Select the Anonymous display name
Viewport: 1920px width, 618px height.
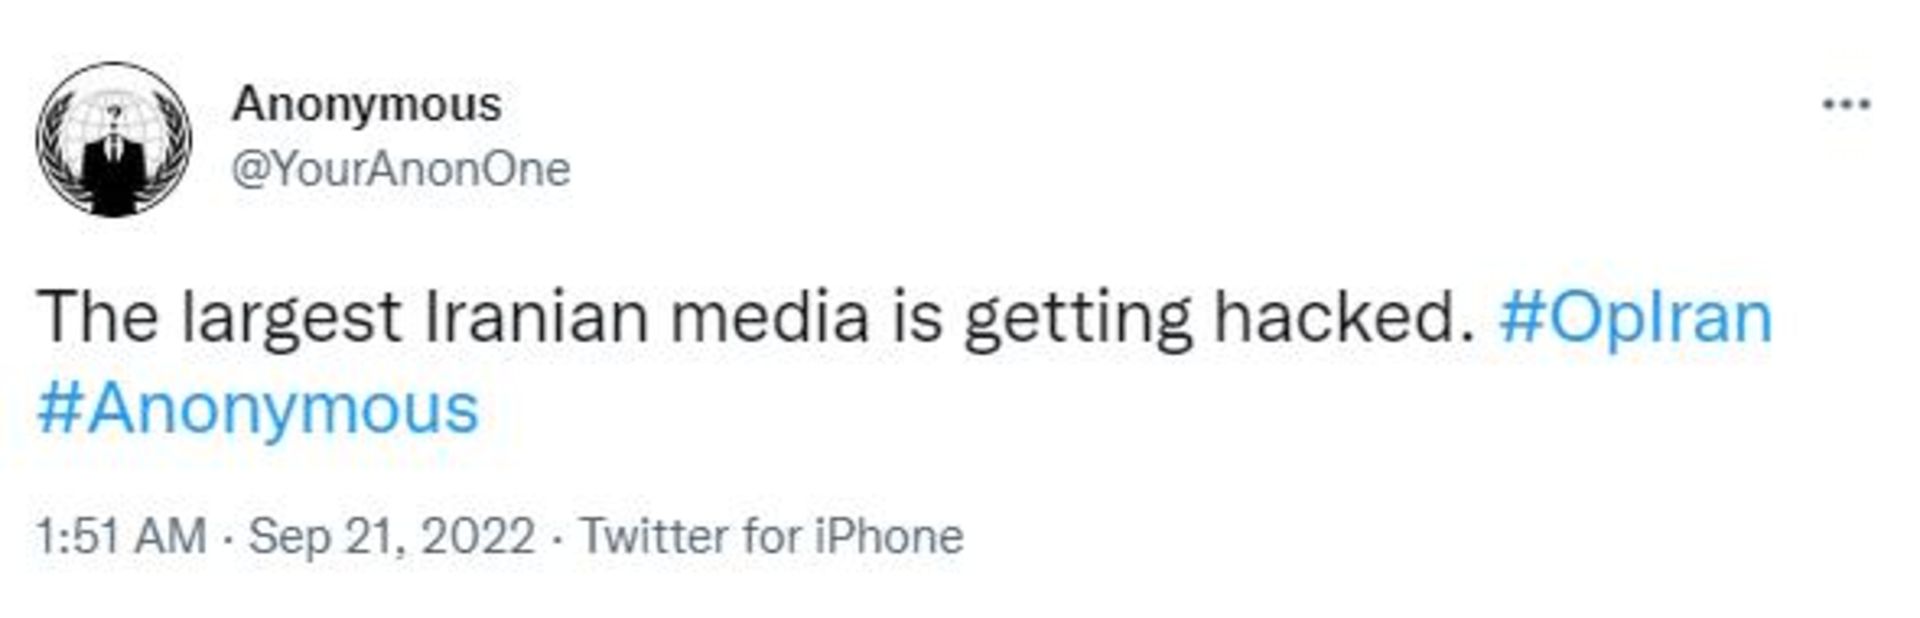point(366,105)
